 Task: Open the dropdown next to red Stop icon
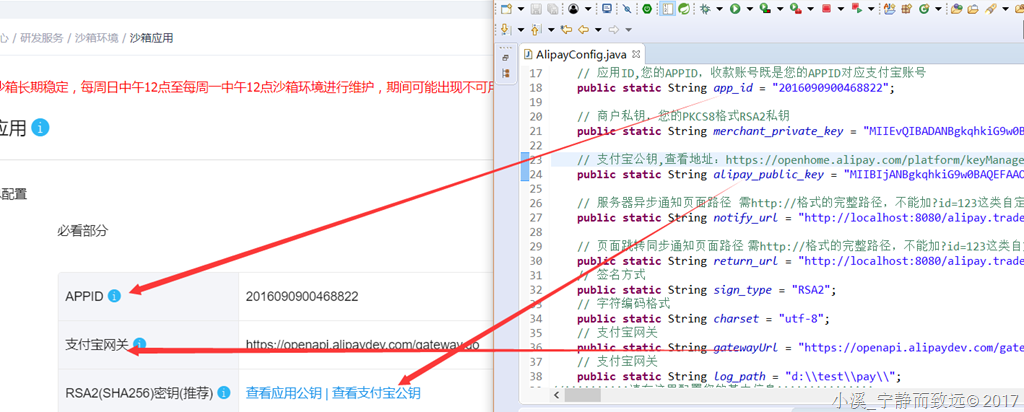[840, 8]
